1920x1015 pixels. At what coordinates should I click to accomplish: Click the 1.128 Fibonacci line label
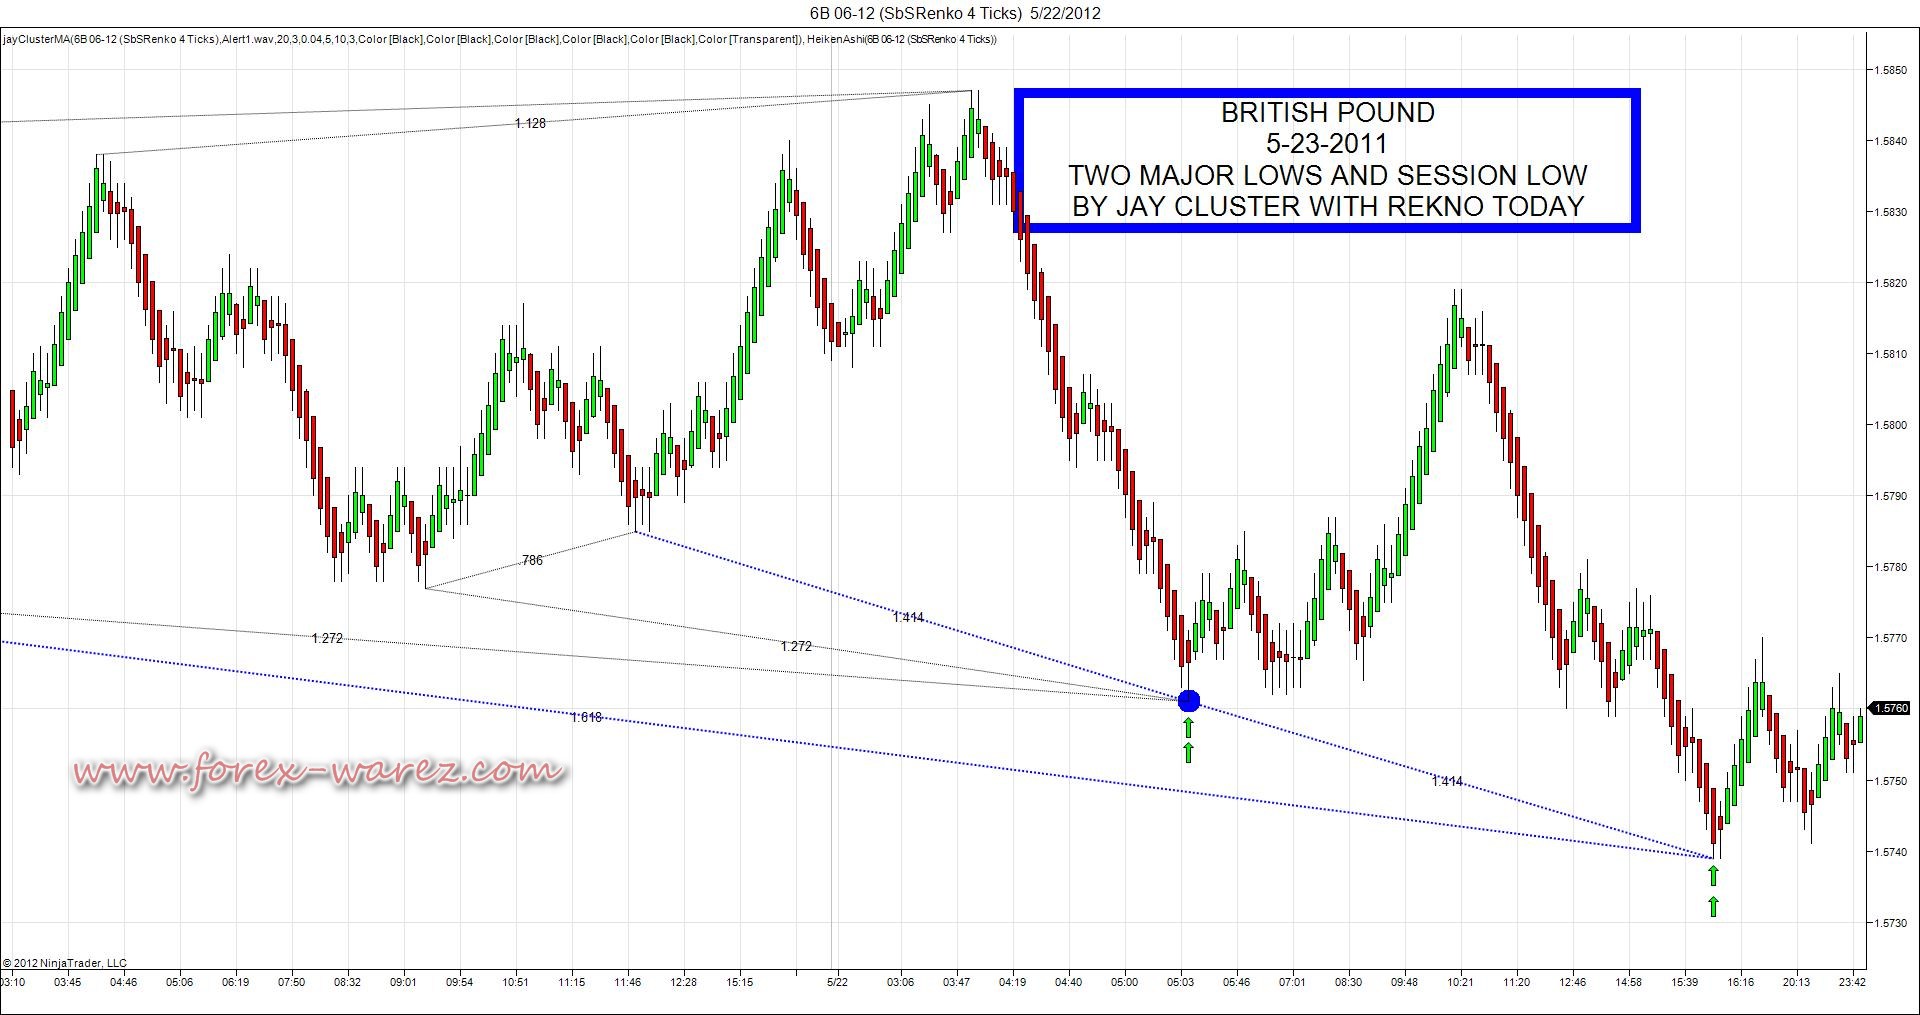coord(530,123)
